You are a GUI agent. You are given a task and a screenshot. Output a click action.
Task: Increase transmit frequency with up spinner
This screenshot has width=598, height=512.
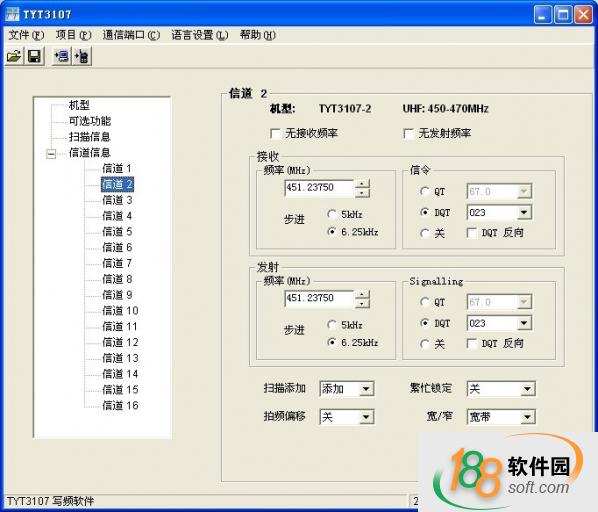pyautogui.click(x=362, y=294)
